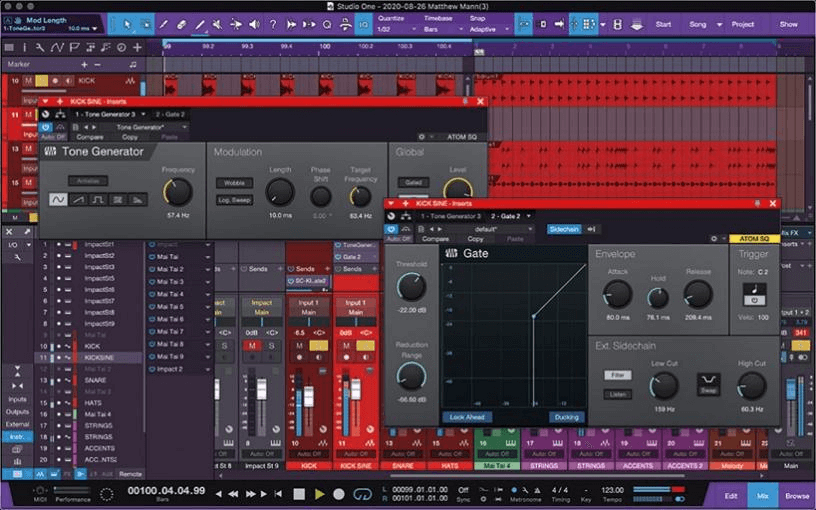The image size is (816, 510).
Task: Open the Gate settings gear icon
Action: click(714, 238)
